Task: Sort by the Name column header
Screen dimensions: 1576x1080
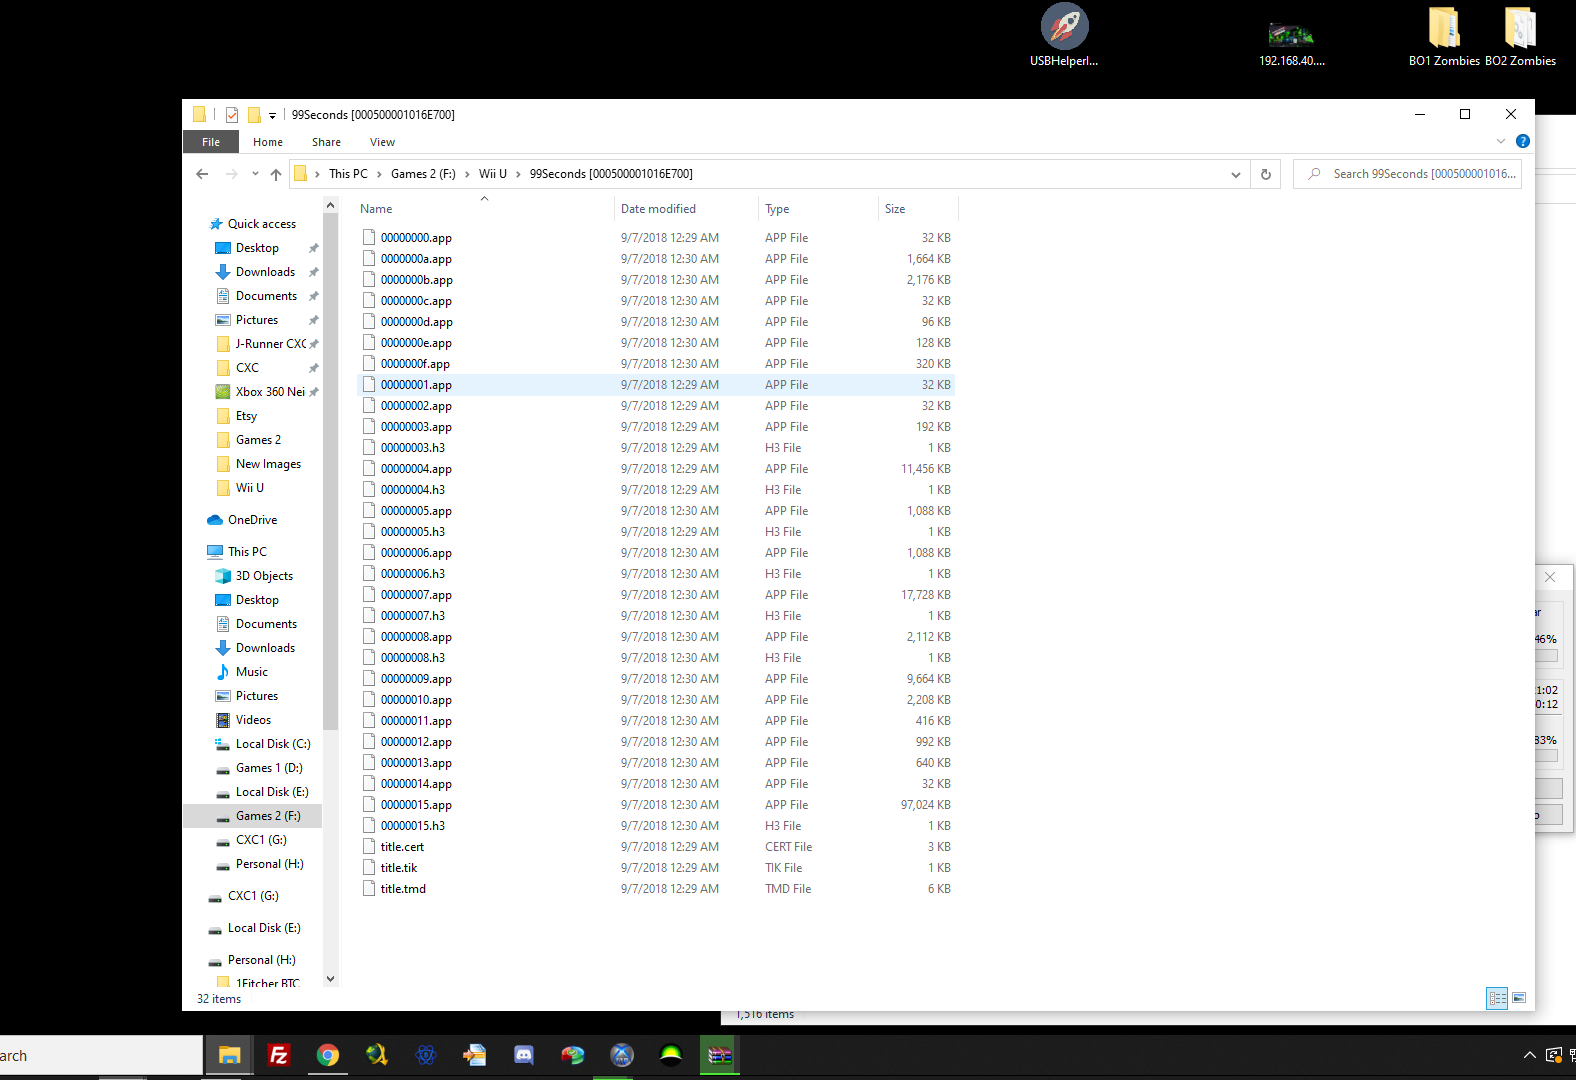Action: 485,209
